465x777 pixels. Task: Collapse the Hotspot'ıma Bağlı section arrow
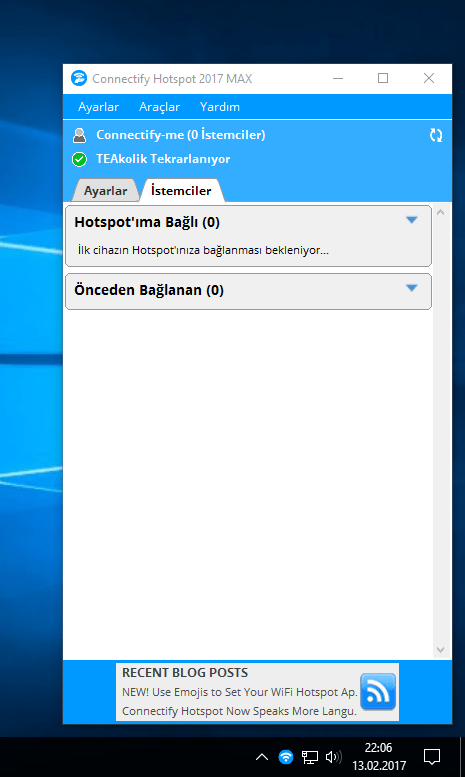point(411,220)
